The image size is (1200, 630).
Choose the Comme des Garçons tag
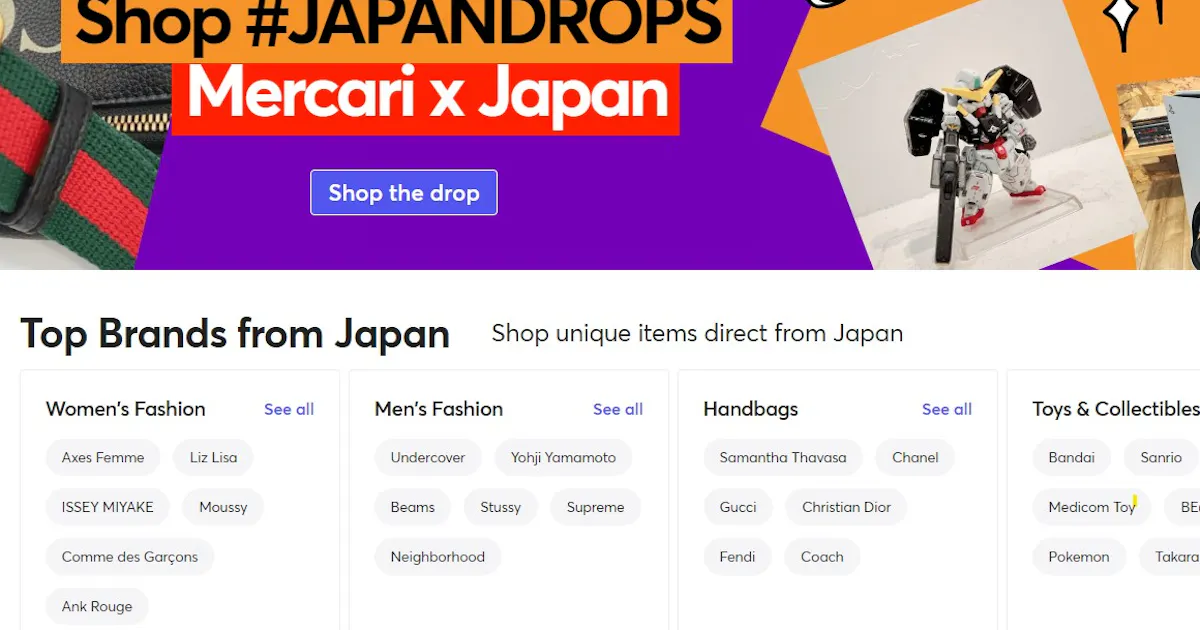click(x=130, y=557)
